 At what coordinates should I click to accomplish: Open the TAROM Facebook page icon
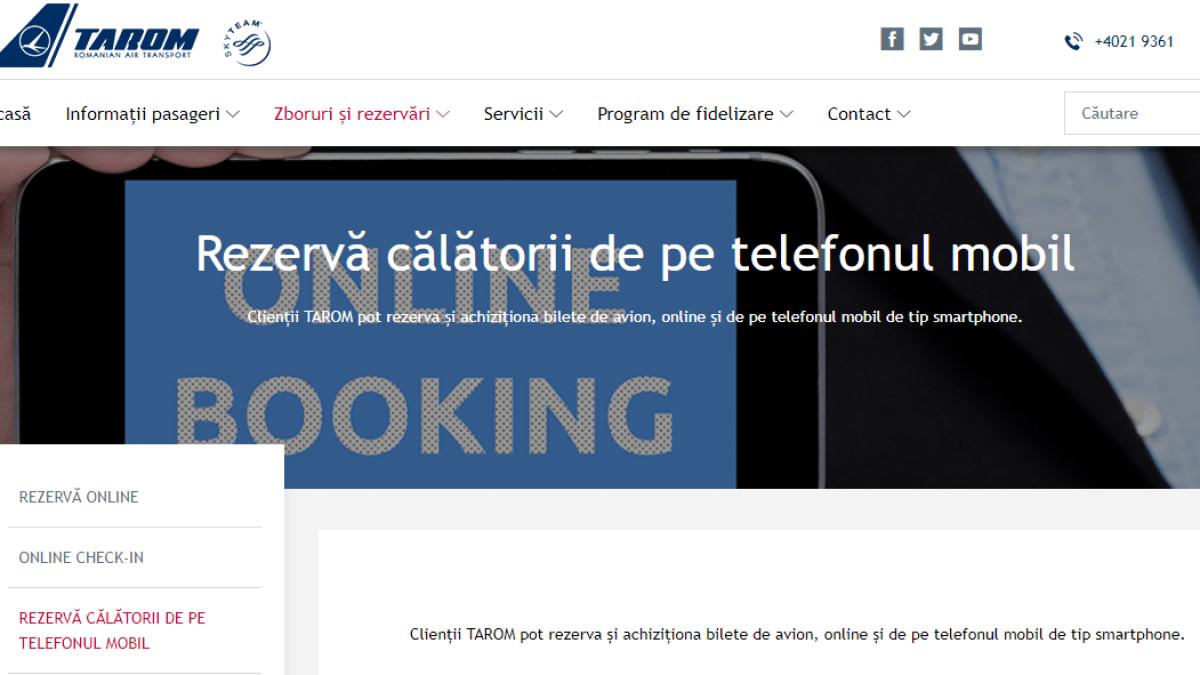[x=892, y=39]
